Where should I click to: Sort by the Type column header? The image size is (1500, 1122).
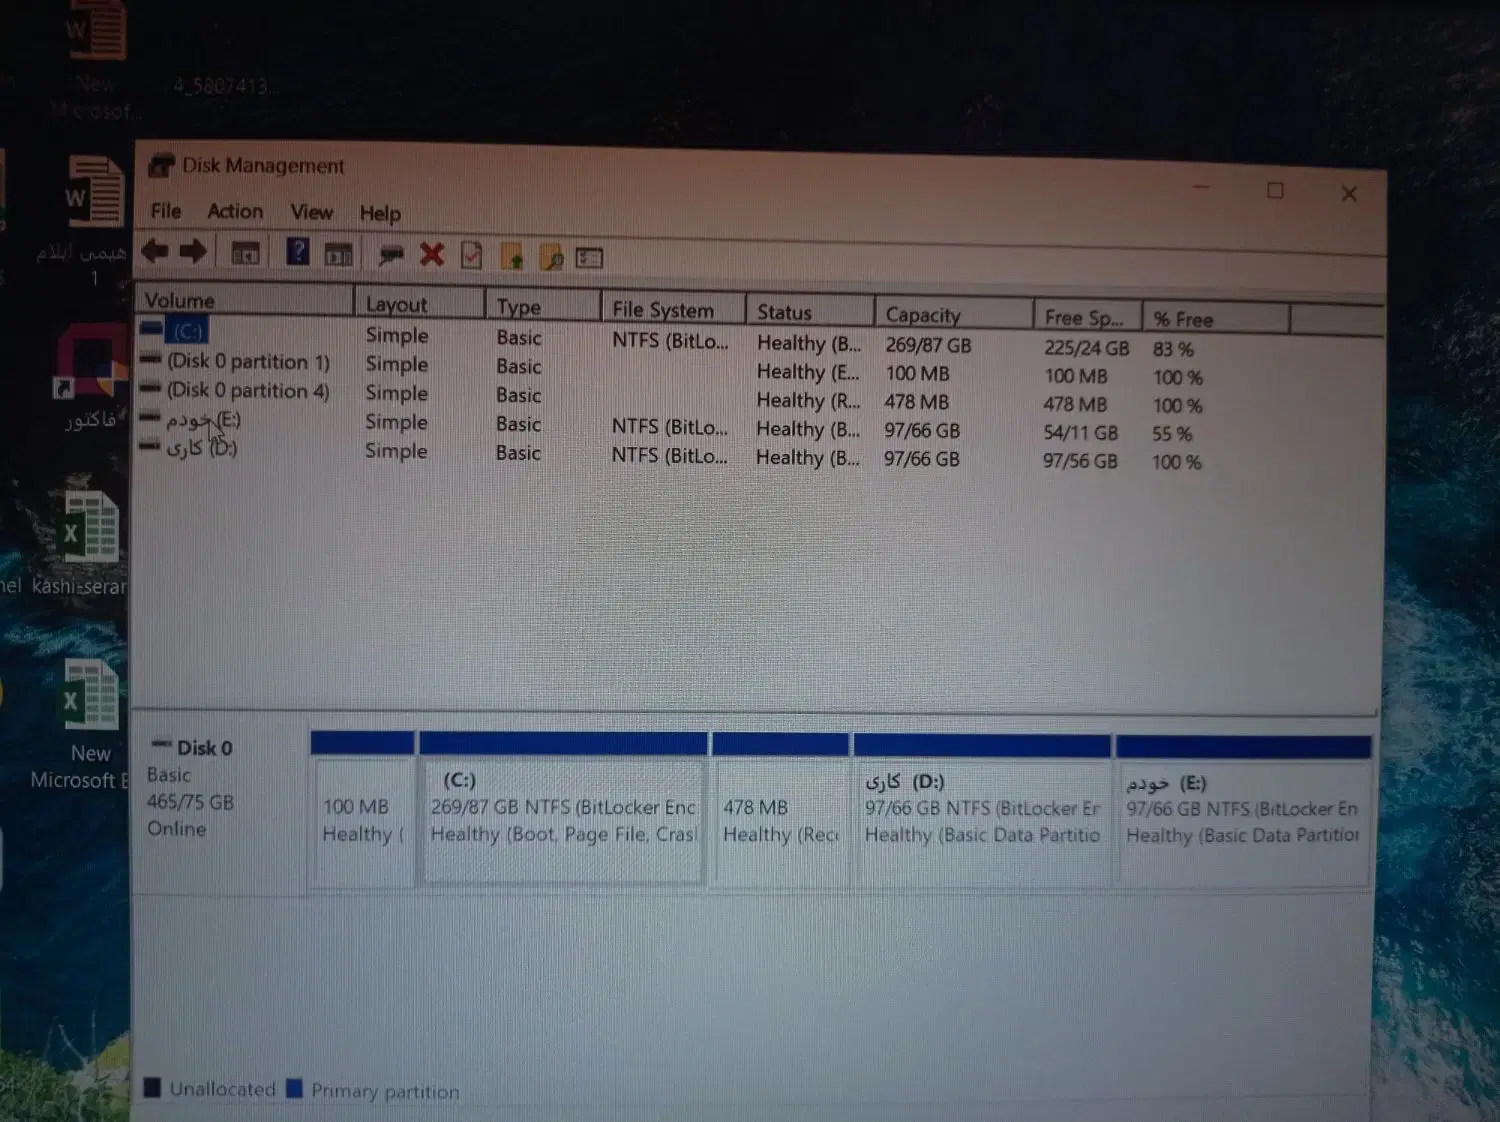pos(543,306)
